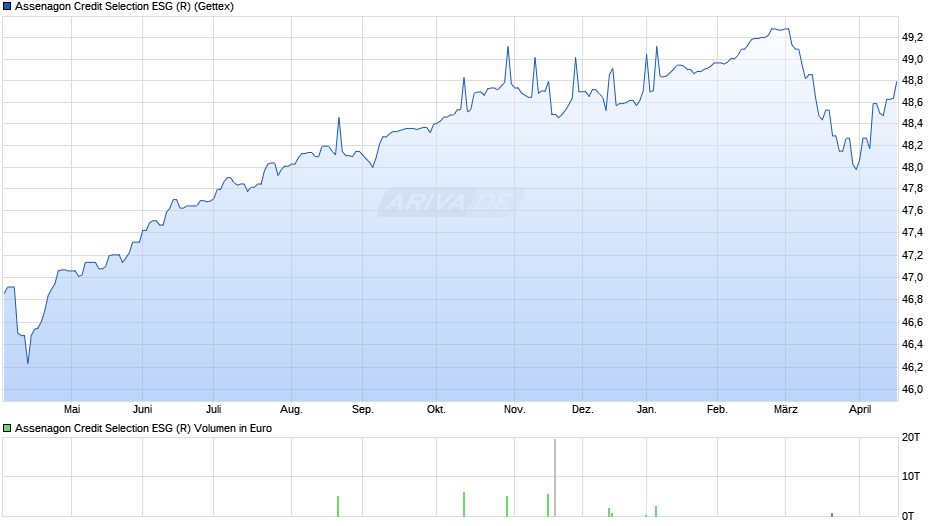The height and width of the screenshot is (526, 940).
Task: Click the 0T volume axis label
Action: point(908,516)
